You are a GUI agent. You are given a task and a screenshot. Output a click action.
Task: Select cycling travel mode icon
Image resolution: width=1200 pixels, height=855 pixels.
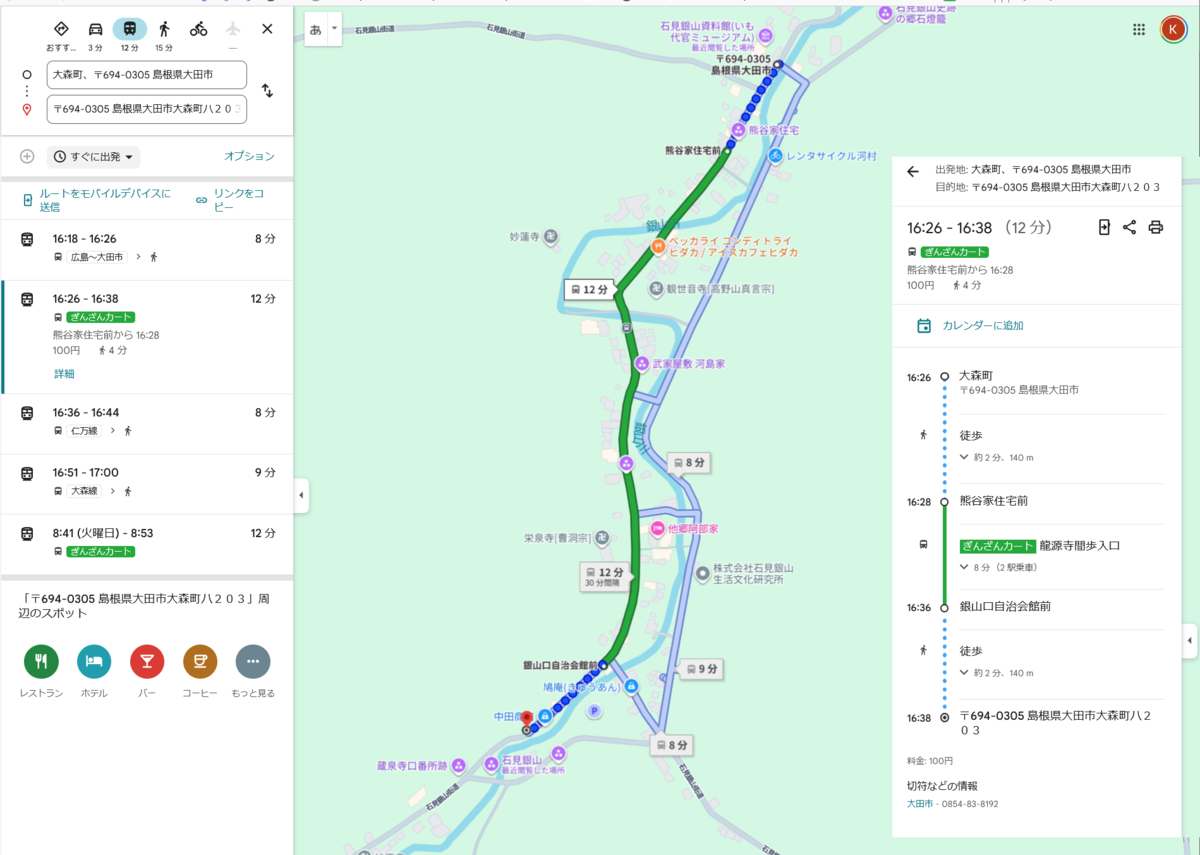click(199, 29)
